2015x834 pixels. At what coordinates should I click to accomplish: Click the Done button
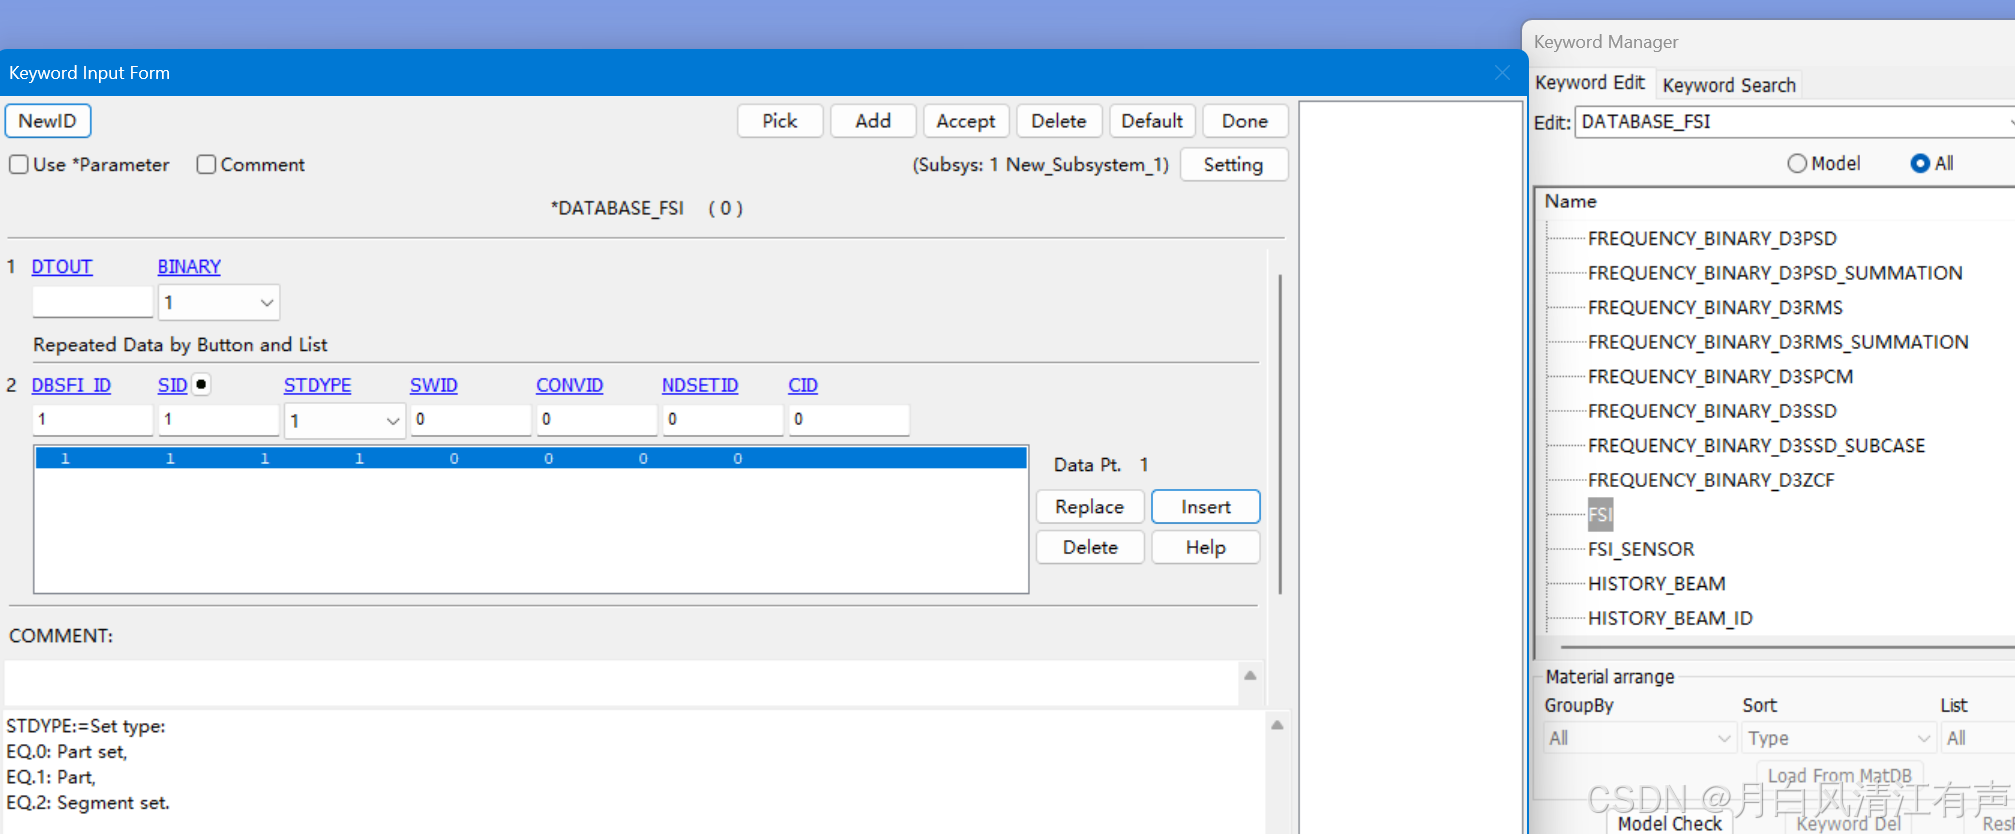[1245, 121]
